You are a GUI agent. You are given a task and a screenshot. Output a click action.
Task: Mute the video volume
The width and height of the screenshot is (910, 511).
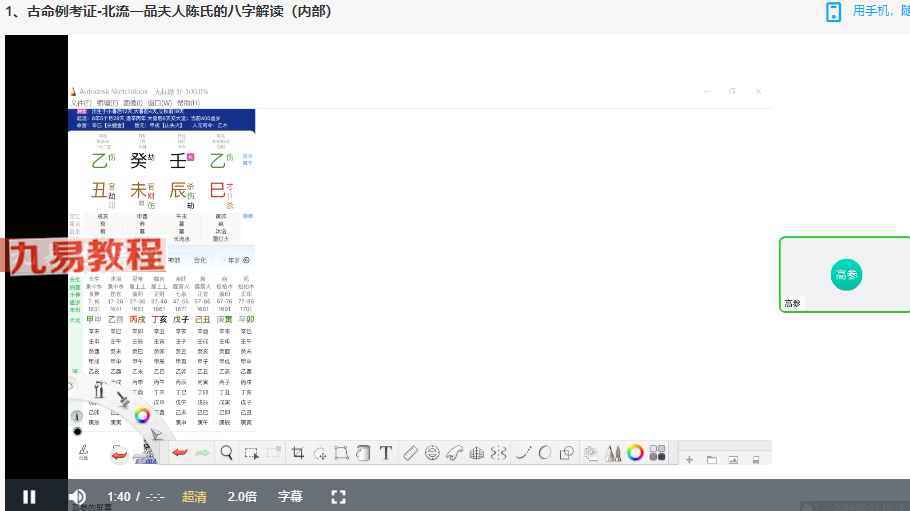point(77,496)
